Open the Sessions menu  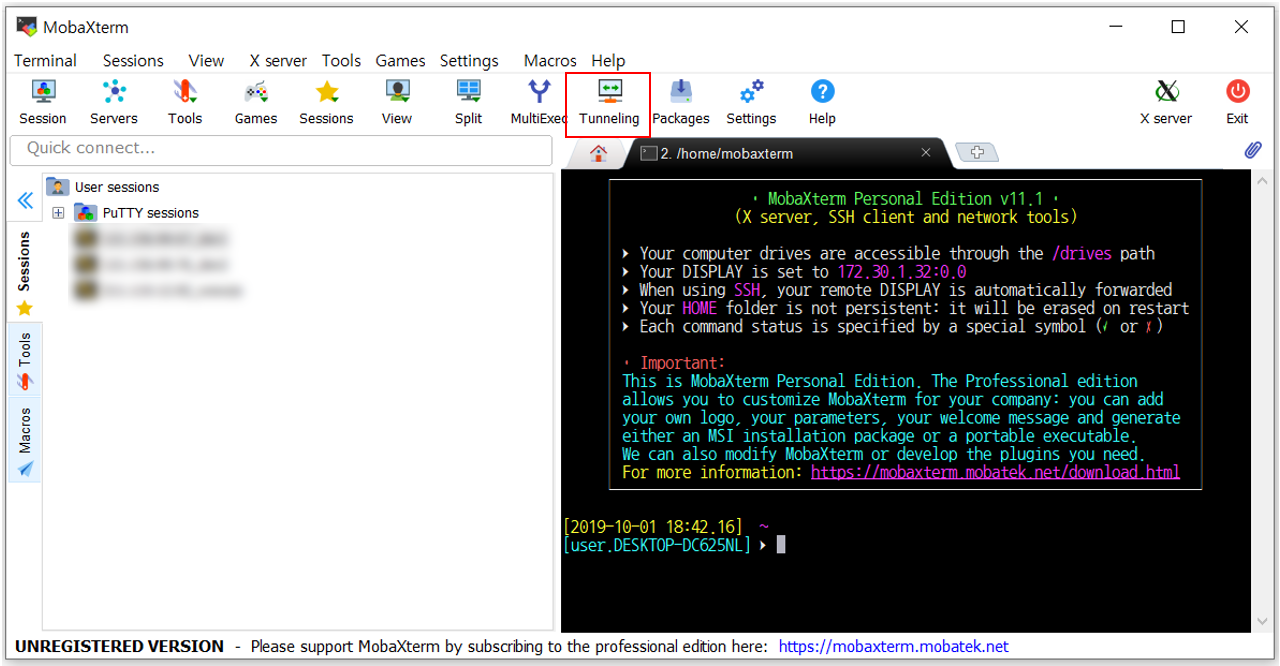click(133, 60)
